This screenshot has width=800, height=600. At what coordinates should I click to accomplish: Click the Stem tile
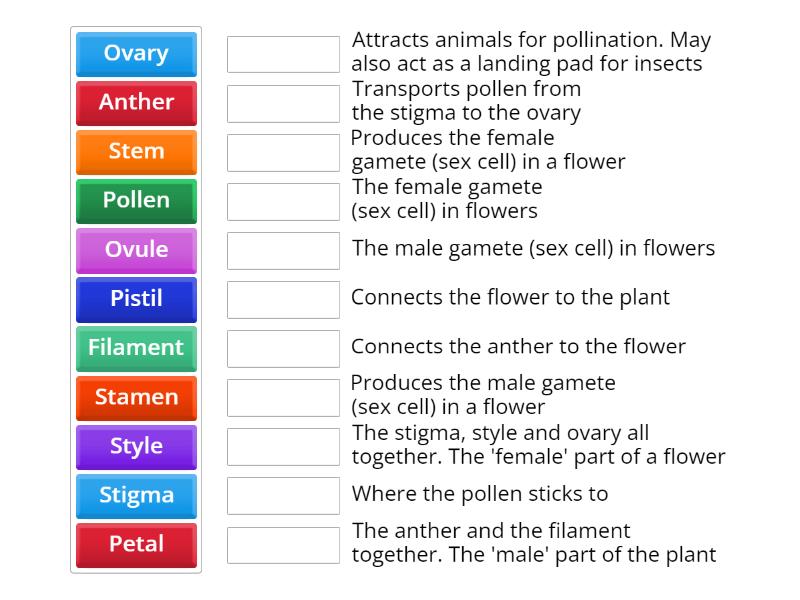tap(136, 152)
